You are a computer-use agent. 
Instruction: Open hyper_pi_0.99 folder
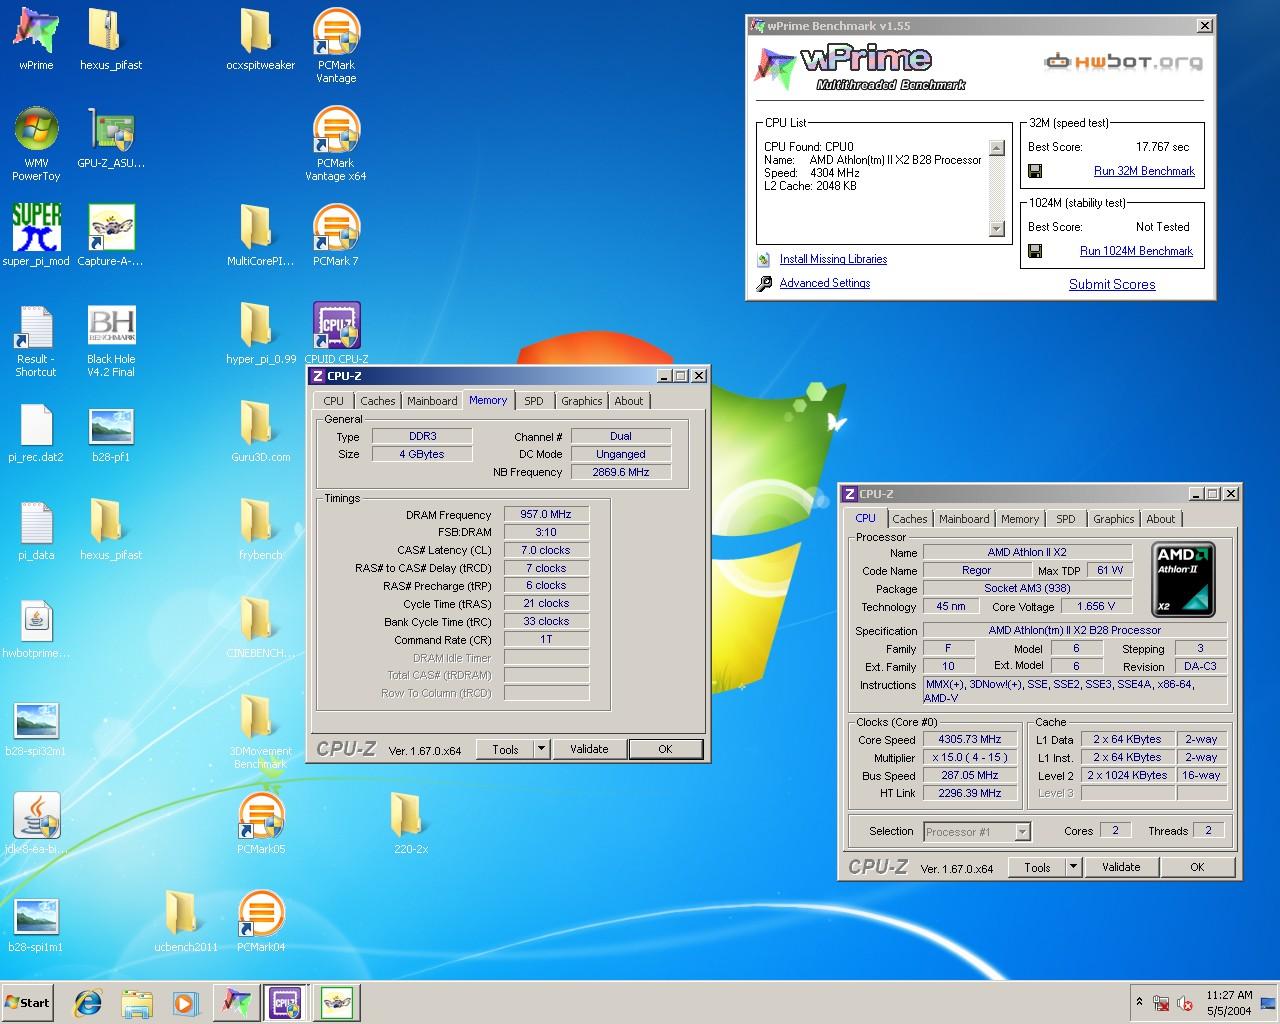coord(260,333)
